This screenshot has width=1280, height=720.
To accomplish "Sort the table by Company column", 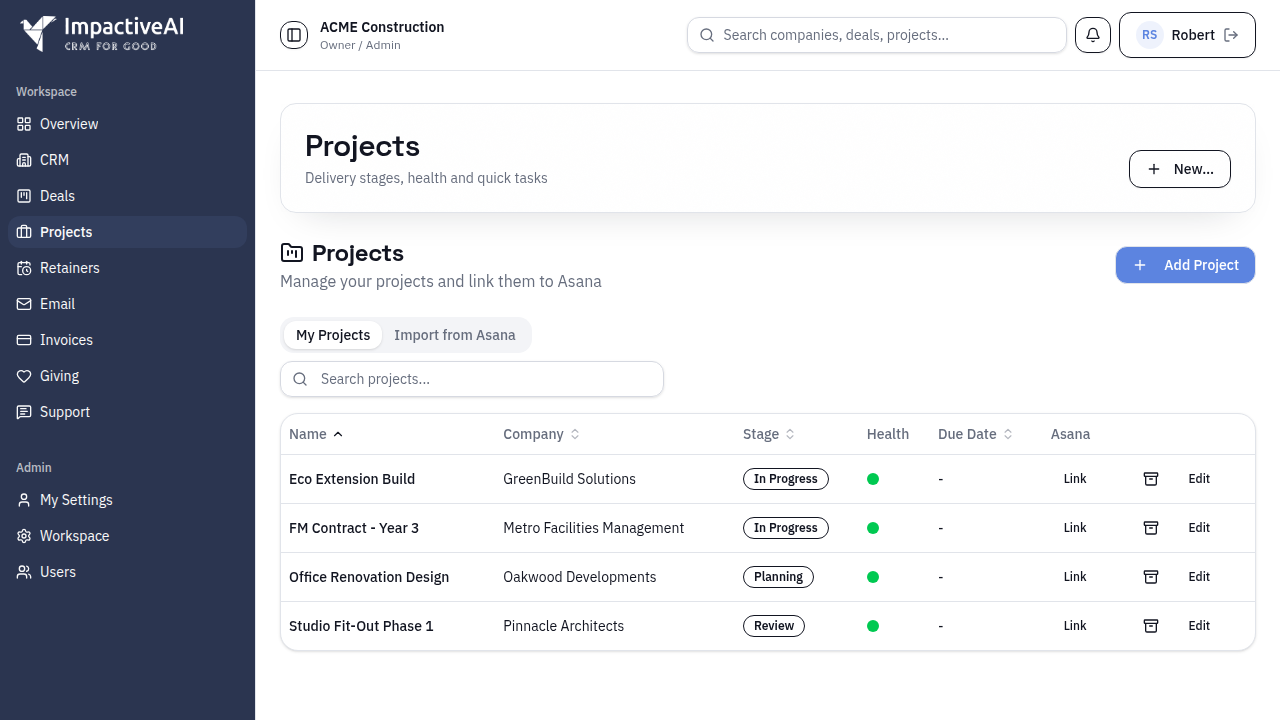I will coord(572,434).
